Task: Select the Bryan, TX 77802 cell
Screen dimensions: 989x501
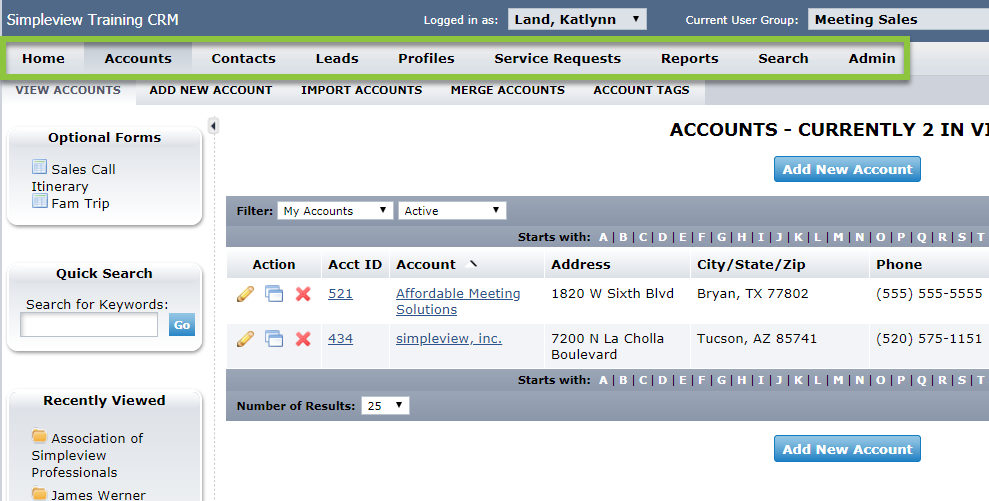Action: pyautogui.click(x=752, y=293)
